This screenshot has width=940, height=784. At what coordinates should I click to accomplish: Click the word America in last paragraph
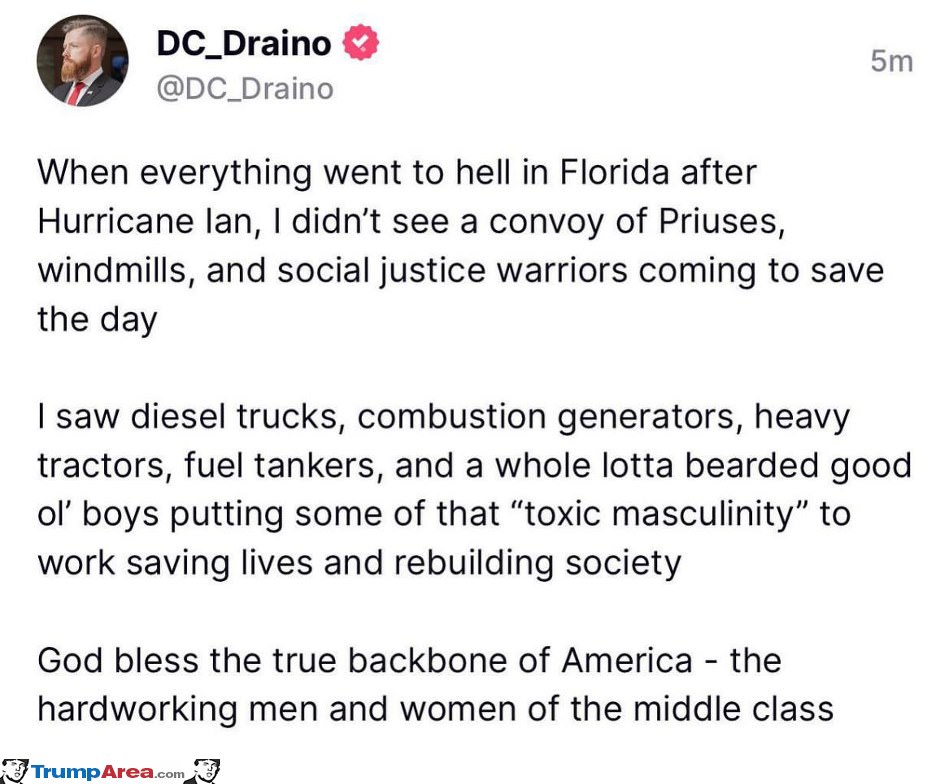coord(627,661)
